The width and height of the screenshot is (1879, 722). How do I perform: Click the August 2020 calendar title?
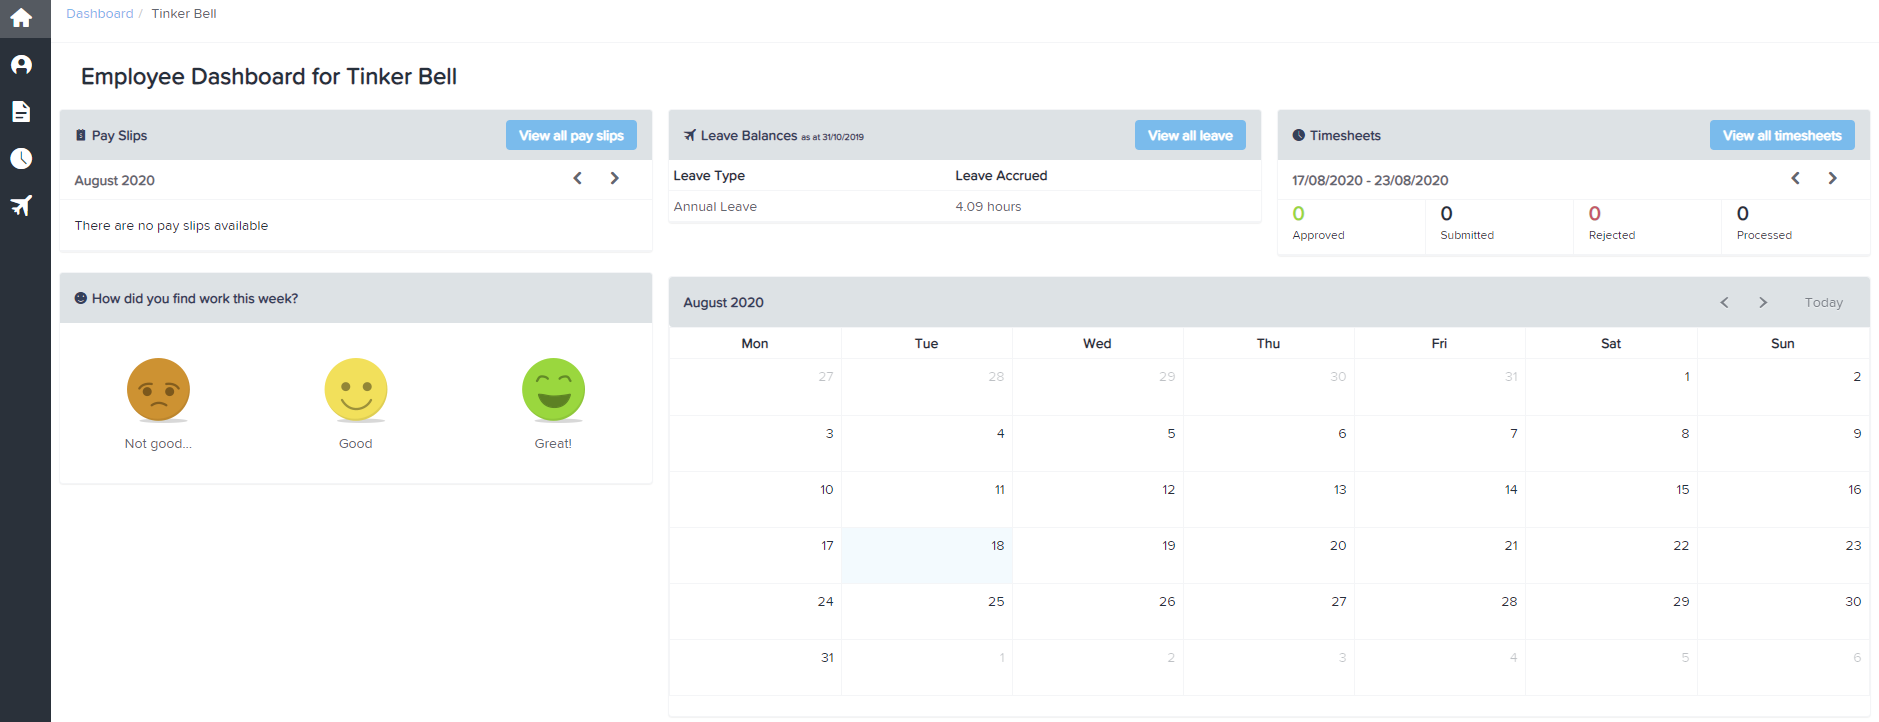coord(723,302)
